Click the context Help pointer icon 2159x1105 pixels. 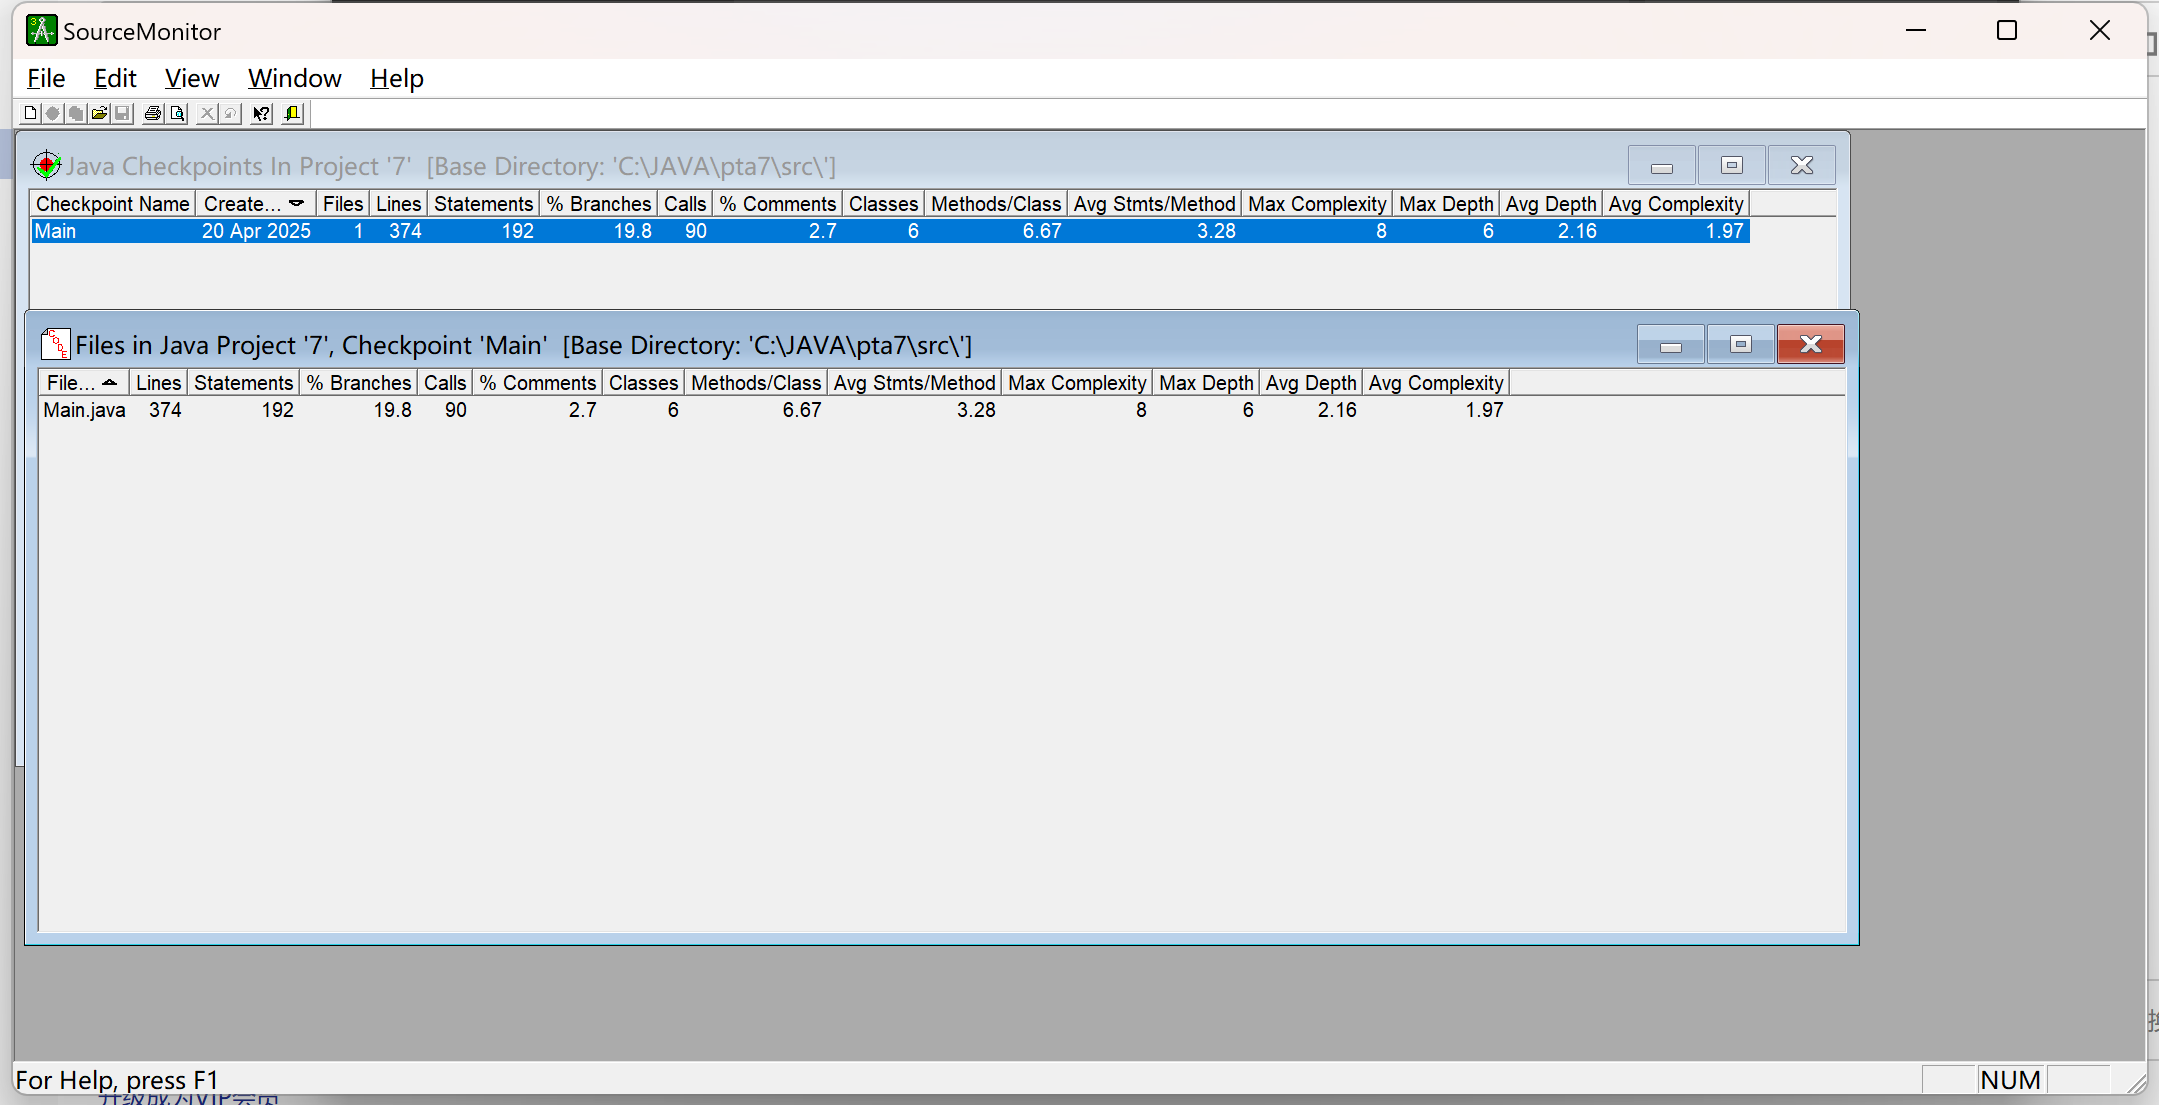pyautogui.click(x=261, y=114)
